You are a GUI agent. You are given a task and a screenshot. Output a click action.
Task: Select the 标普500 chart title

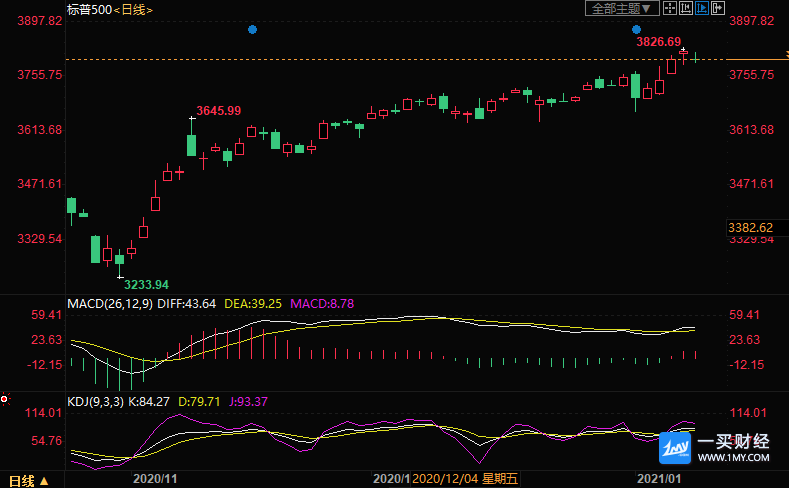(90, 10)
